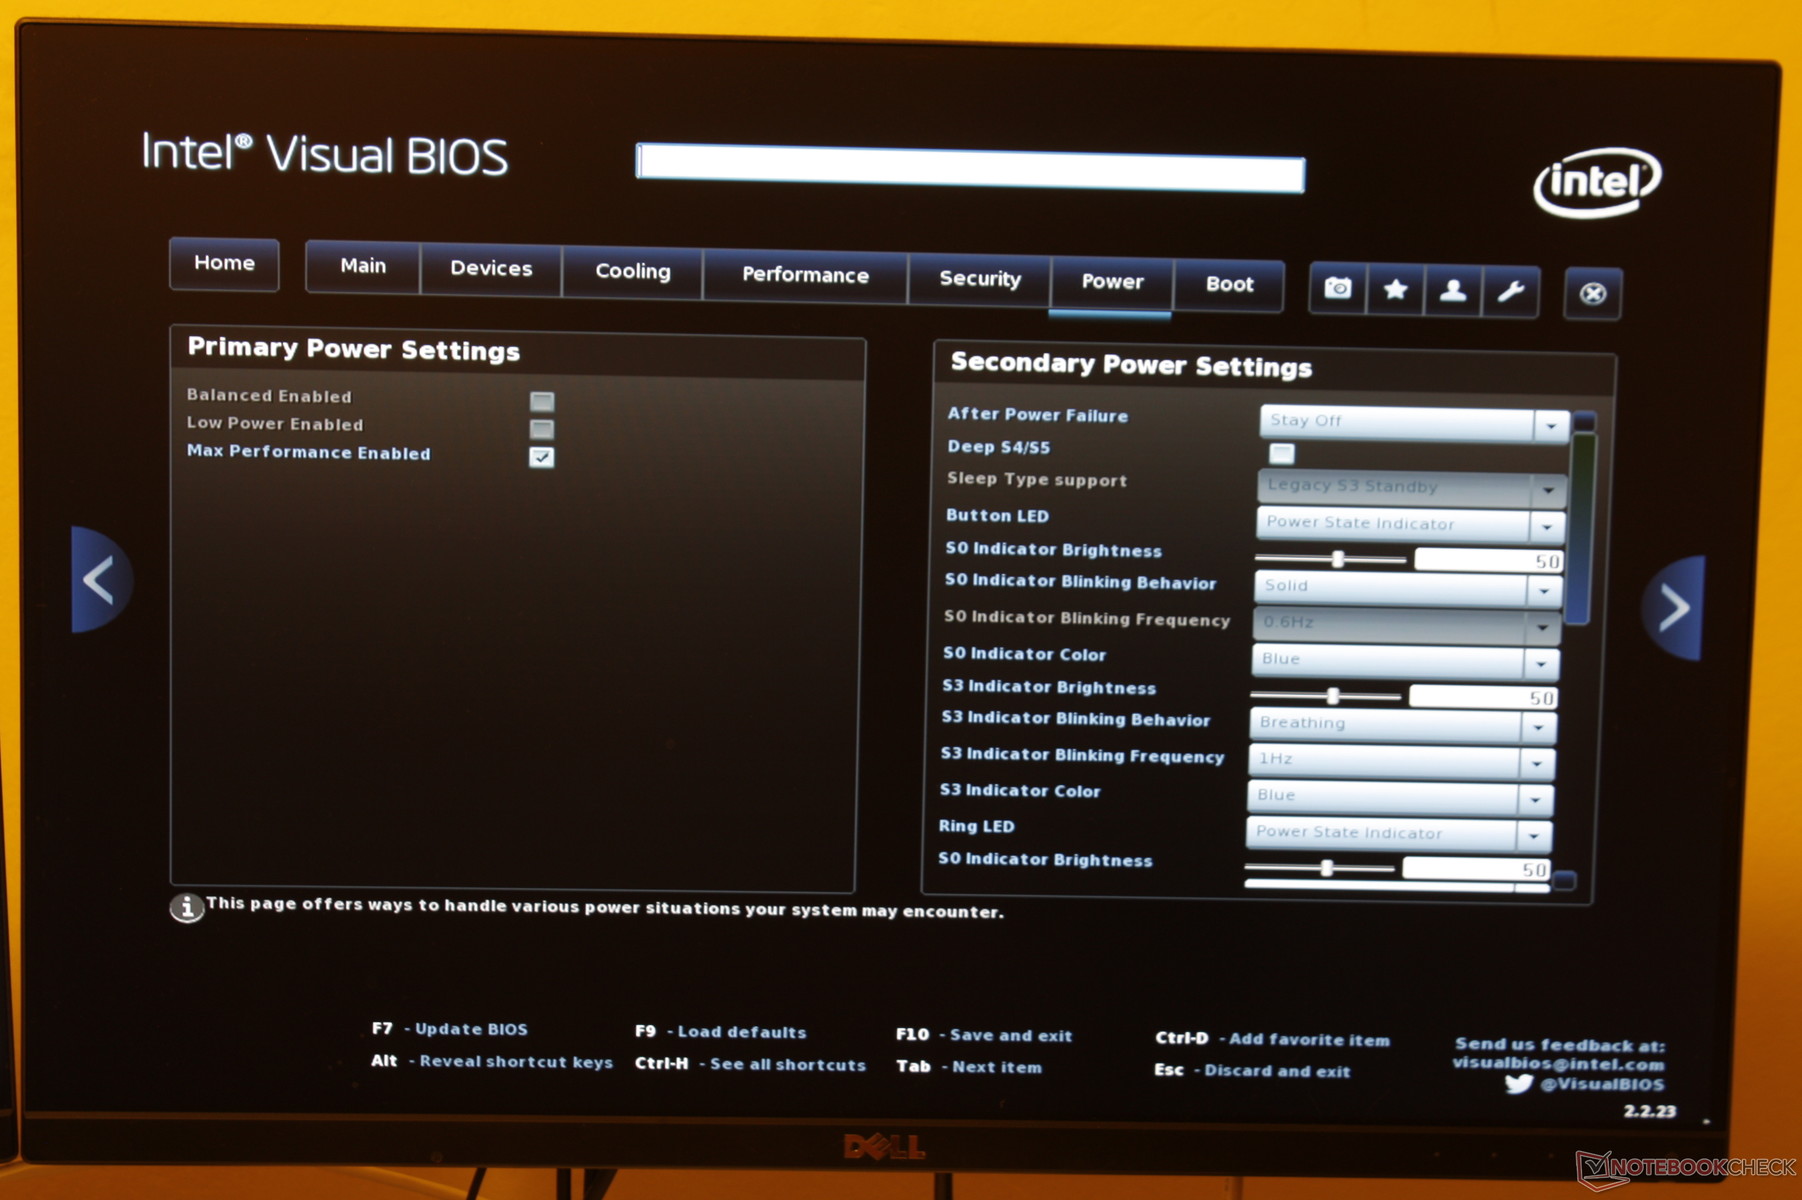The image size is (1802, 1200).
Task: Switch to the Cooling tab
Action: [x=632, y=271]
